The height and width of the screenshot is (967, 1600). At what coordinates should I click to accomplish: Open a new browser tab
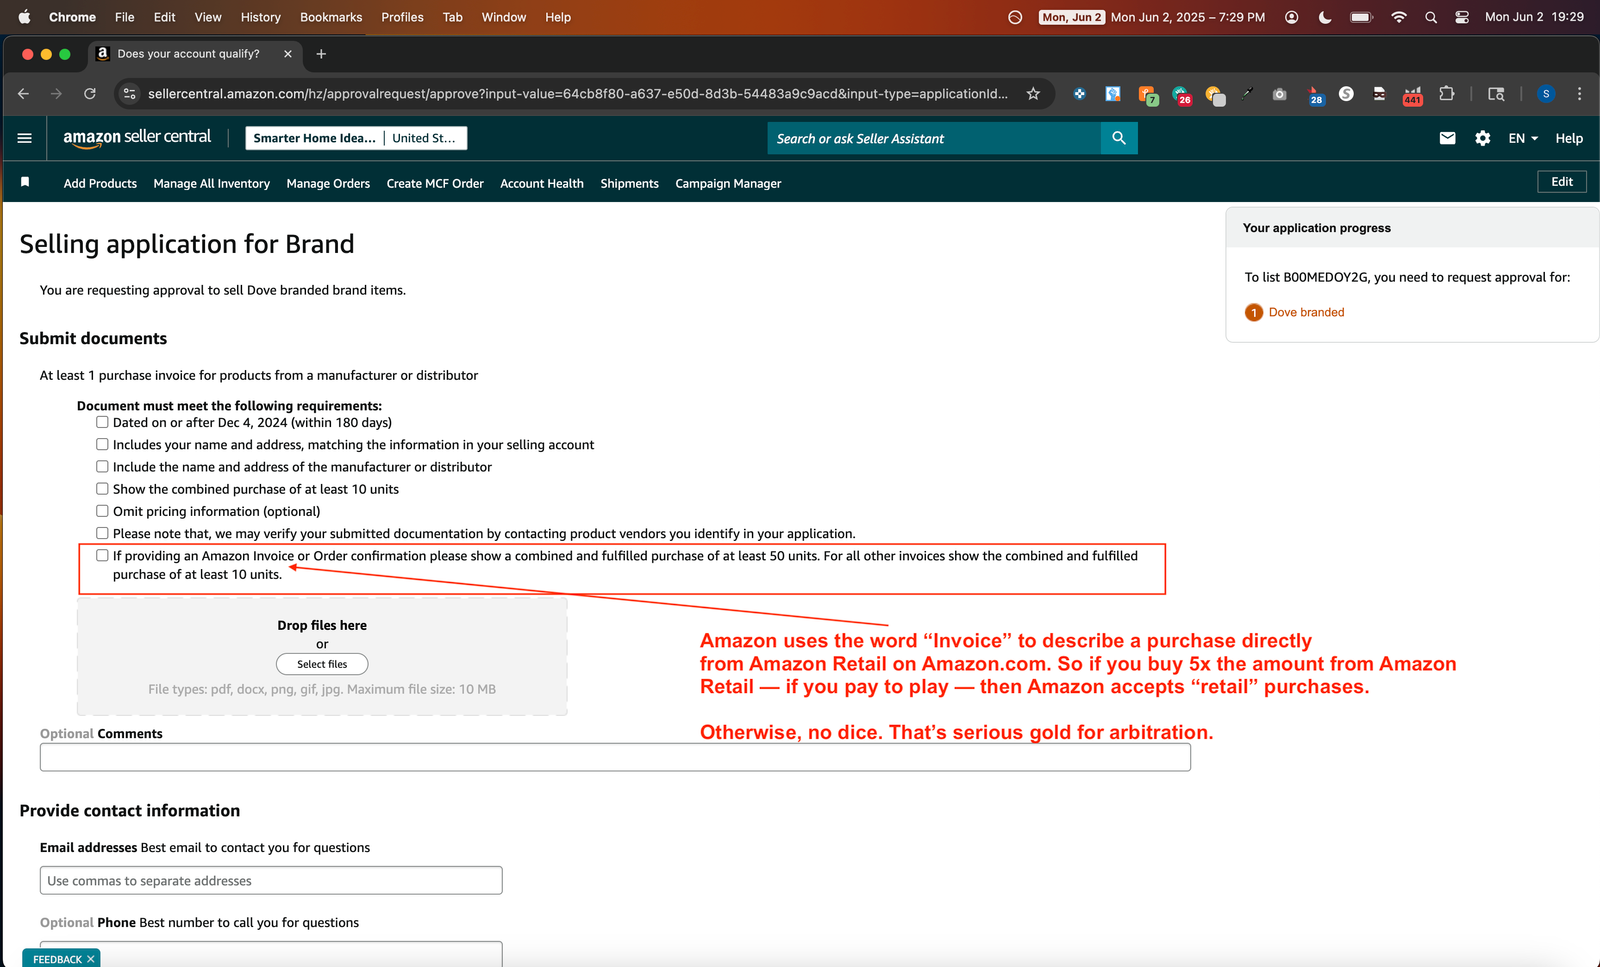(x=321, y=54)
